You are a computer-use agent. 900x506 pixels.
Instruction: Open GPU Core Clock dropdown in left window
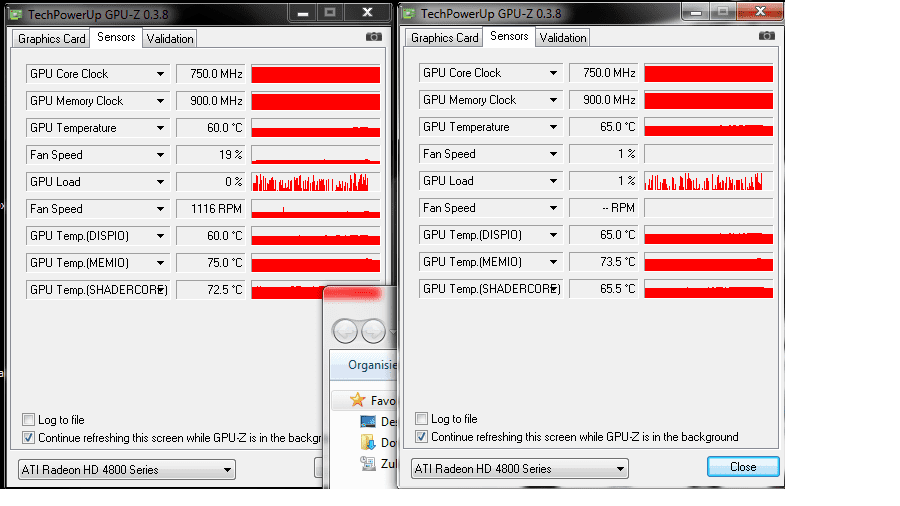pyautogui.click(x=160, y=74)
